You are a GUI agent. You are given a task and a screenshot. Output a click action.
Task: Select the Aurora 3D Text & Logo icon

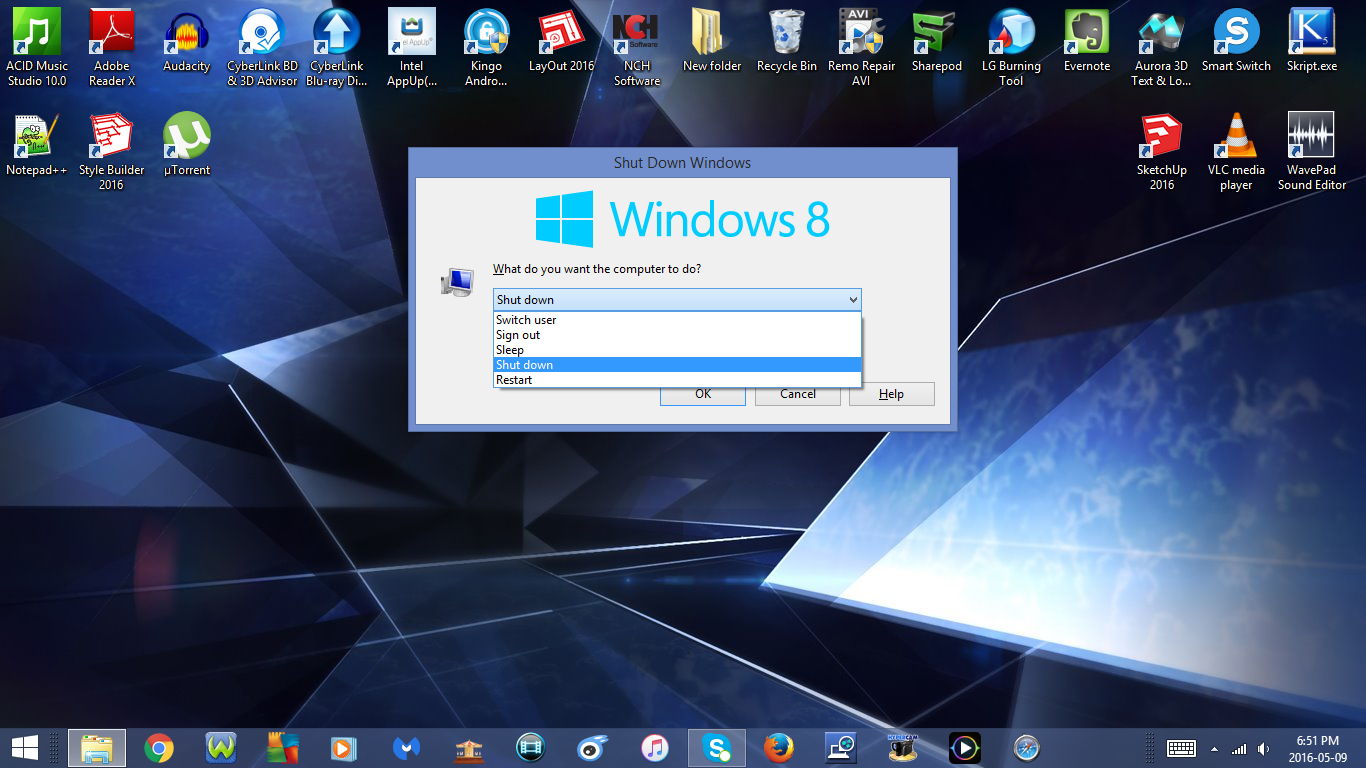pyautogui.click(x=1161, y=47)
